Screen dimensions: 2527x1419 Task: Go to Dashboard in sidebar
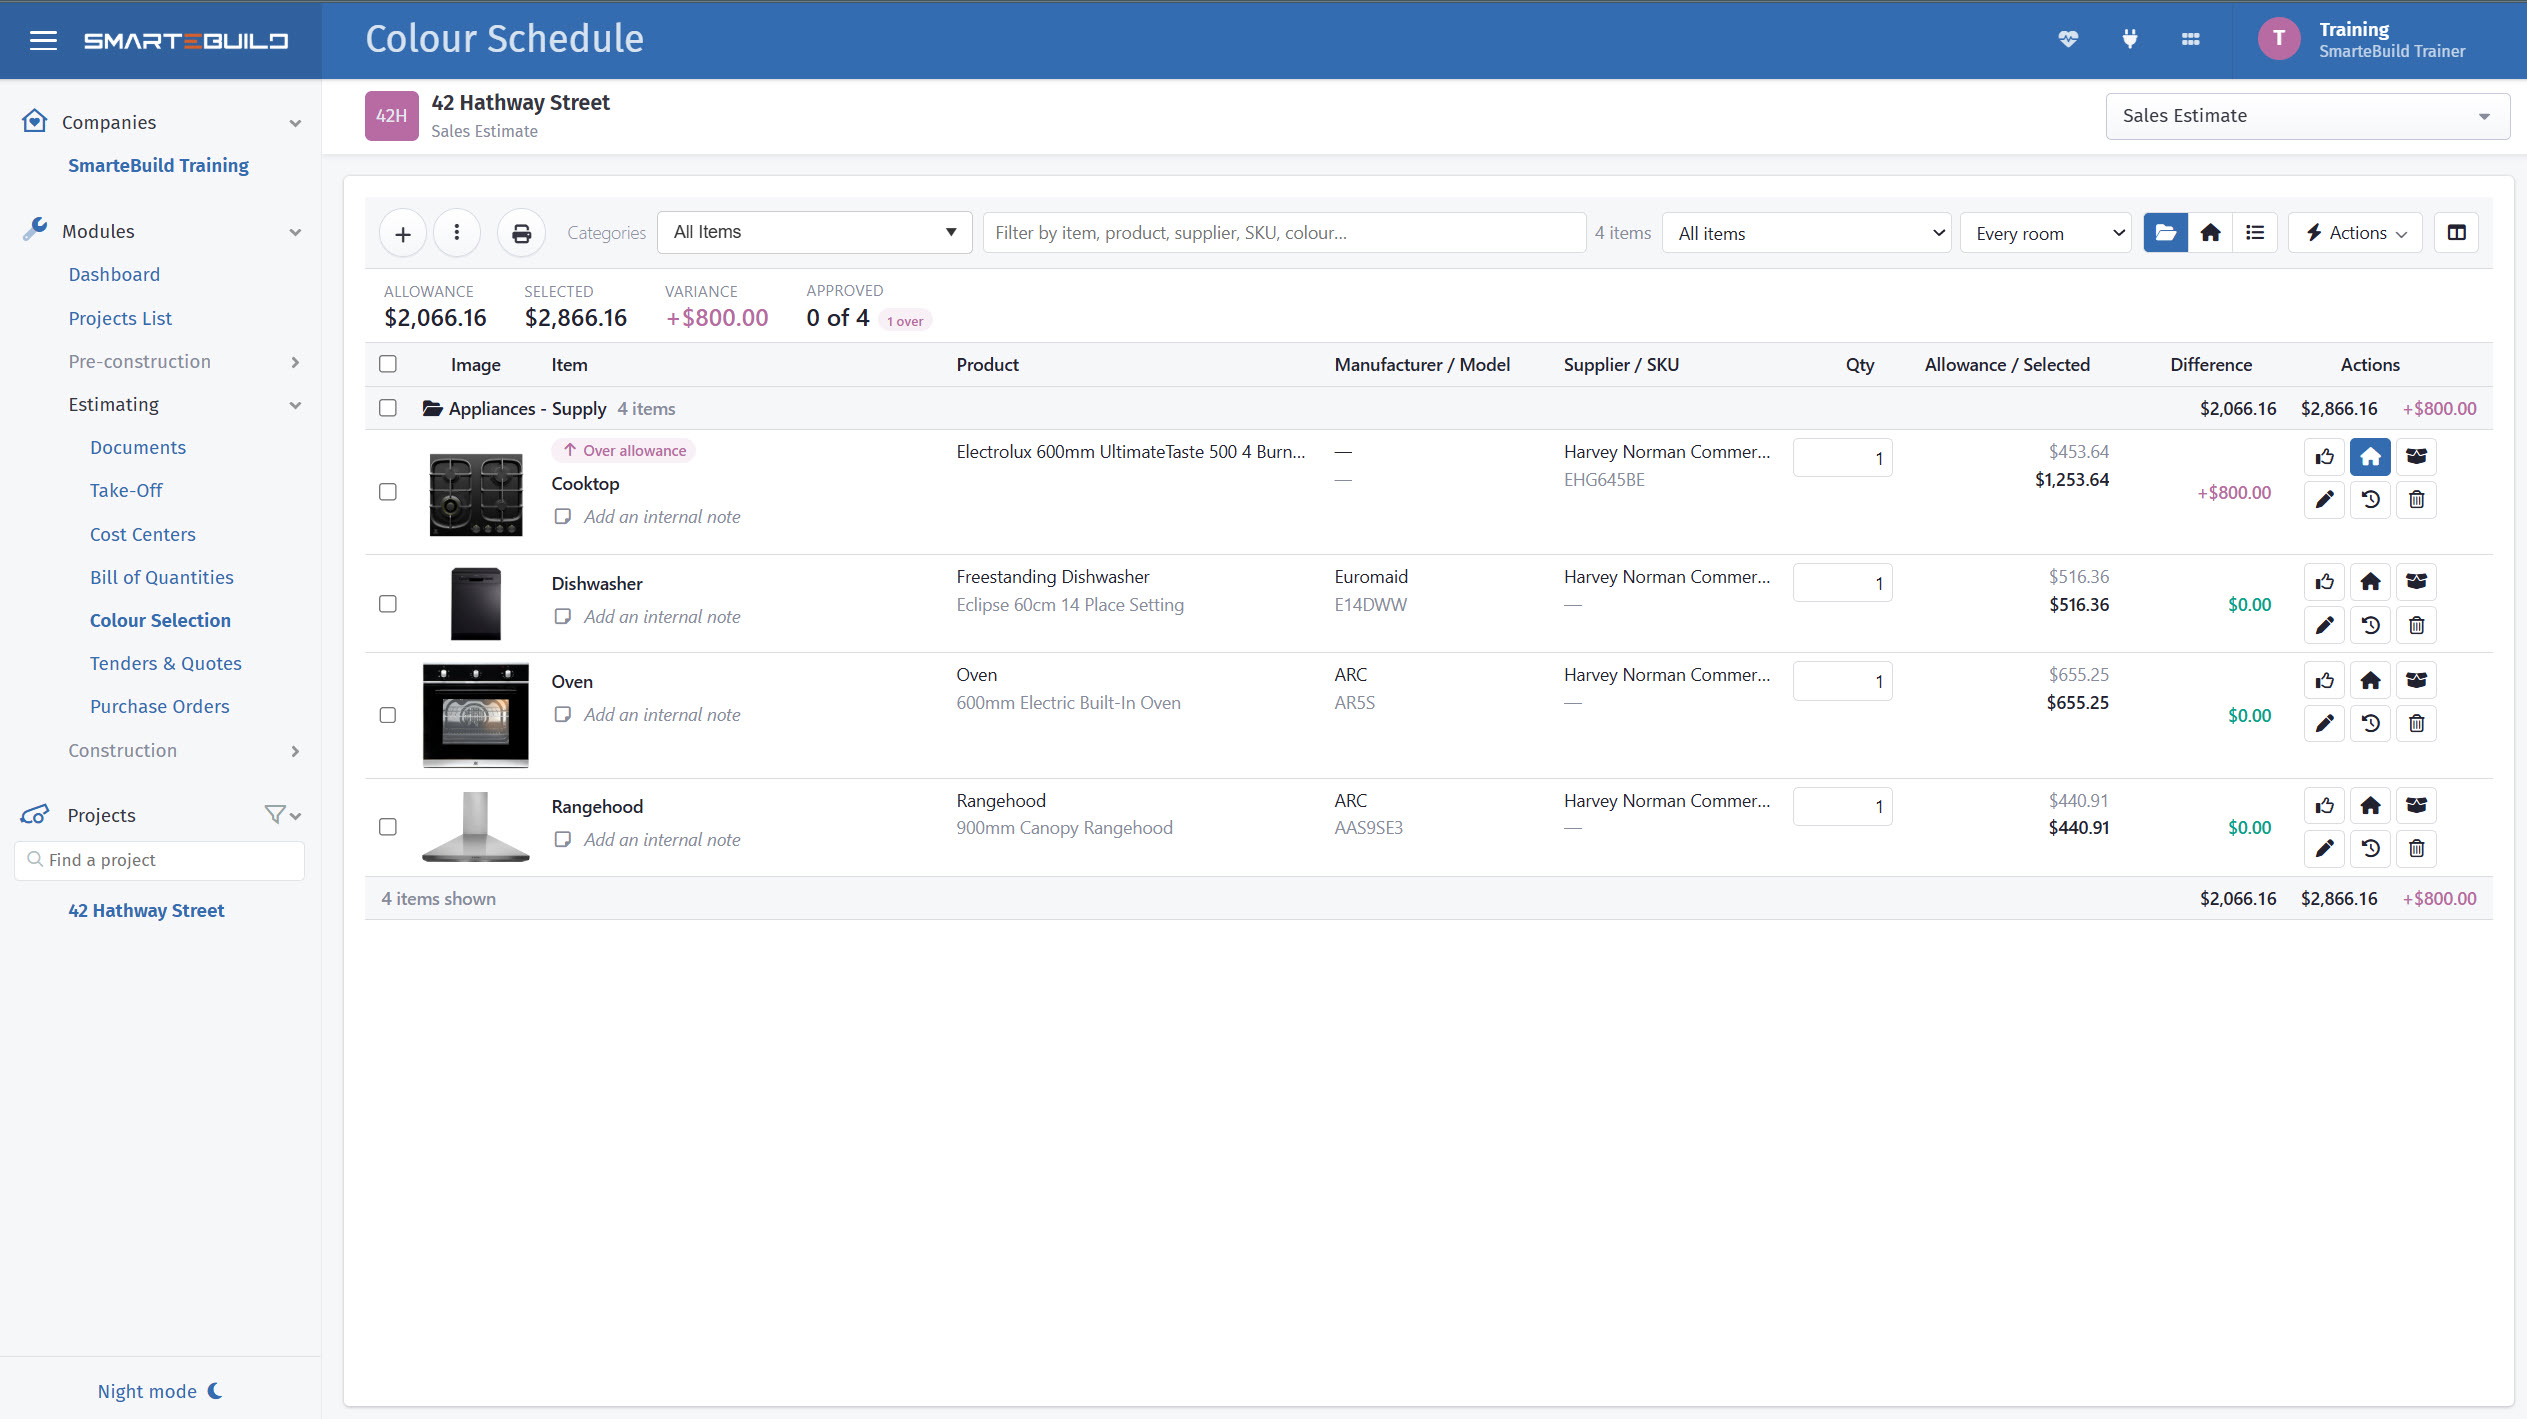[114, 274]
